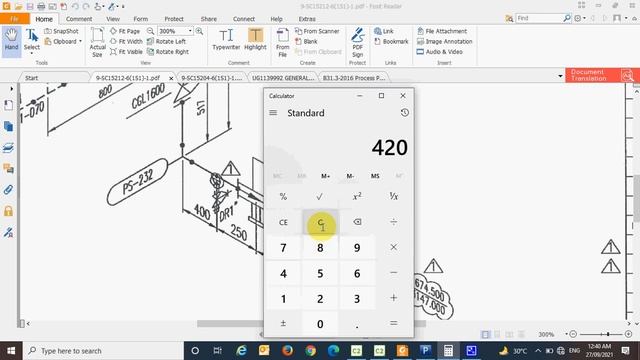Take a SnapShot of the page

(x=61, y=31)
